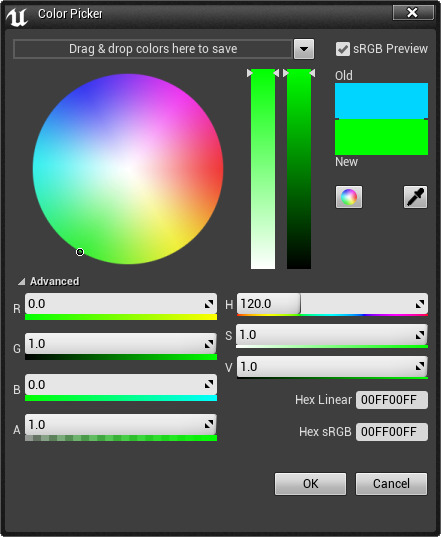
Task: Click the S field's expand arrow icon
Action: [420, 335]
